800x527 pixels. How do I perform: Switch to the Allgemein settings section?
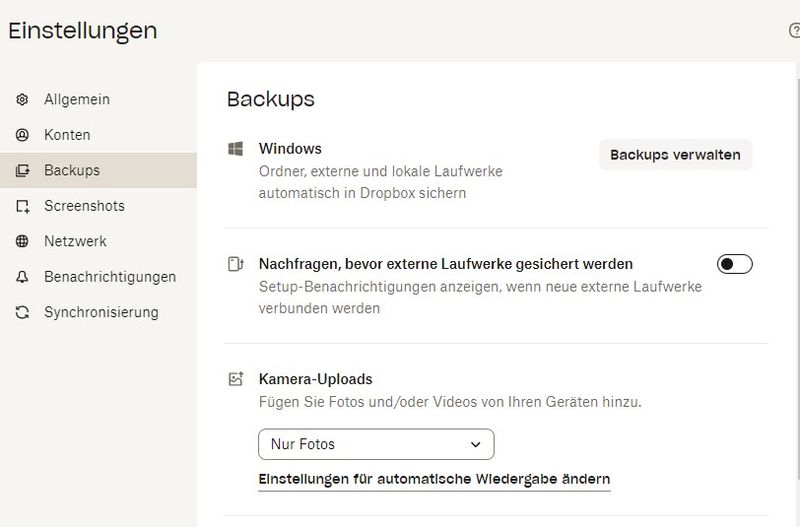tap(77, 100)
